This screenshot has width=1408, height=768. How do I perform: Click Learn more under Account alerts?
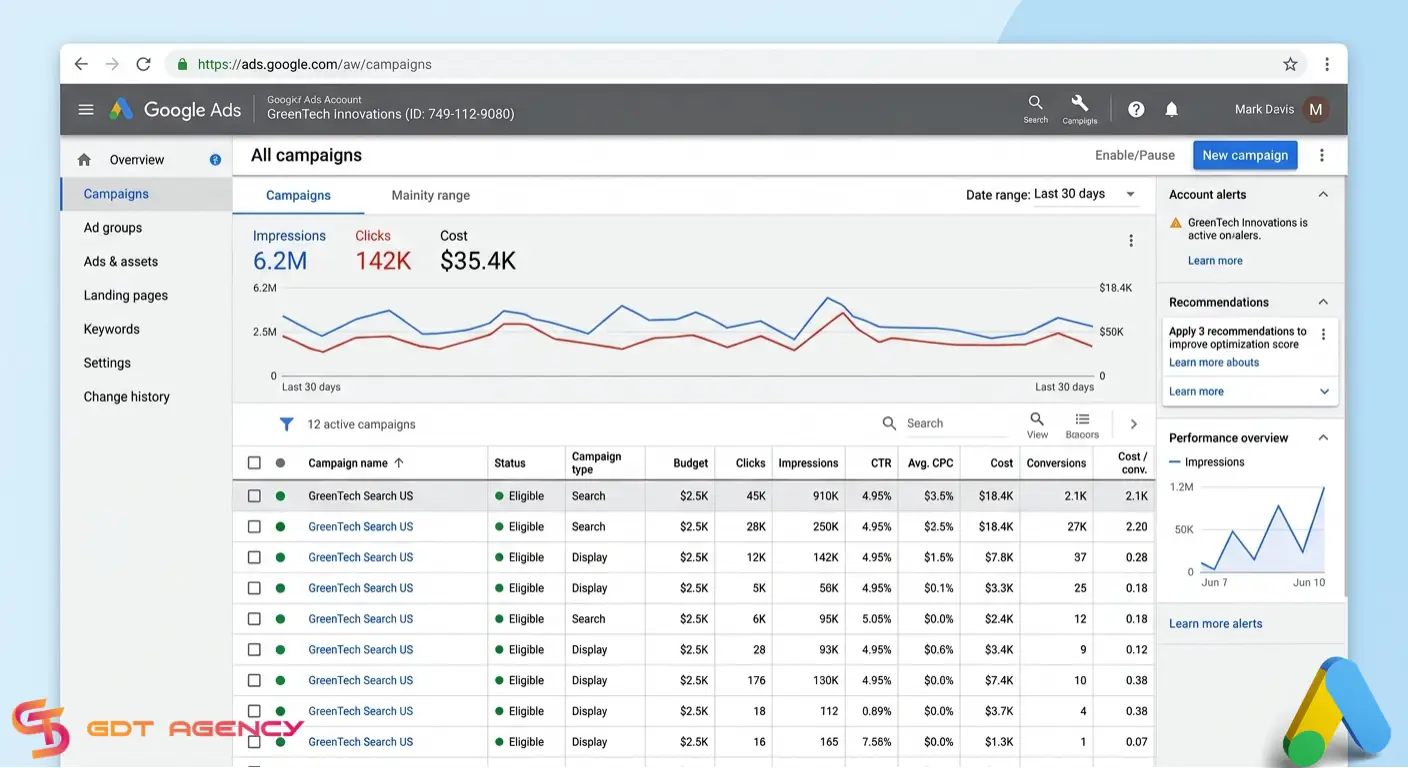[x=1215, y=261]
